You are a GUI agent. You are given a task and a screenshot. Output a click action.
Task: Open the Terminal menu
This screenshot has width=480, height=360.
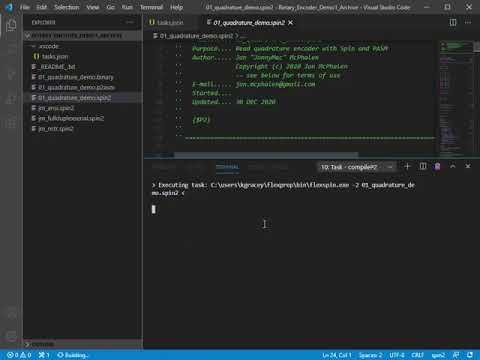coord(151,7)
